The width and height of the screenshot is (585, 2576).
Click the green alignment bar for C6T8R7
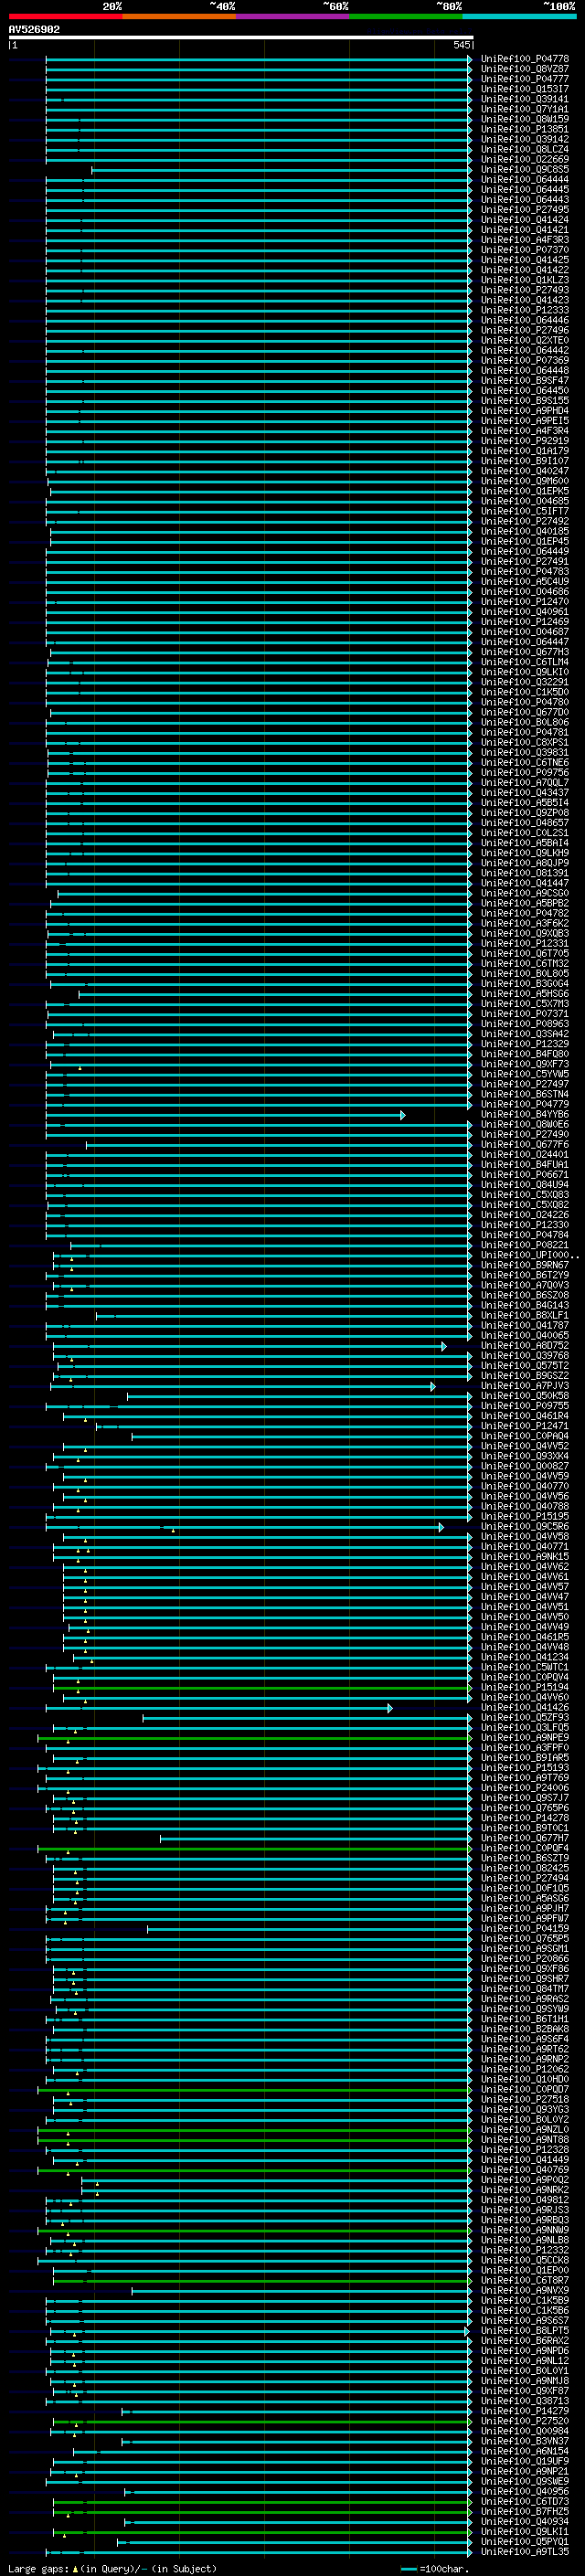(x=260, y=2281)
